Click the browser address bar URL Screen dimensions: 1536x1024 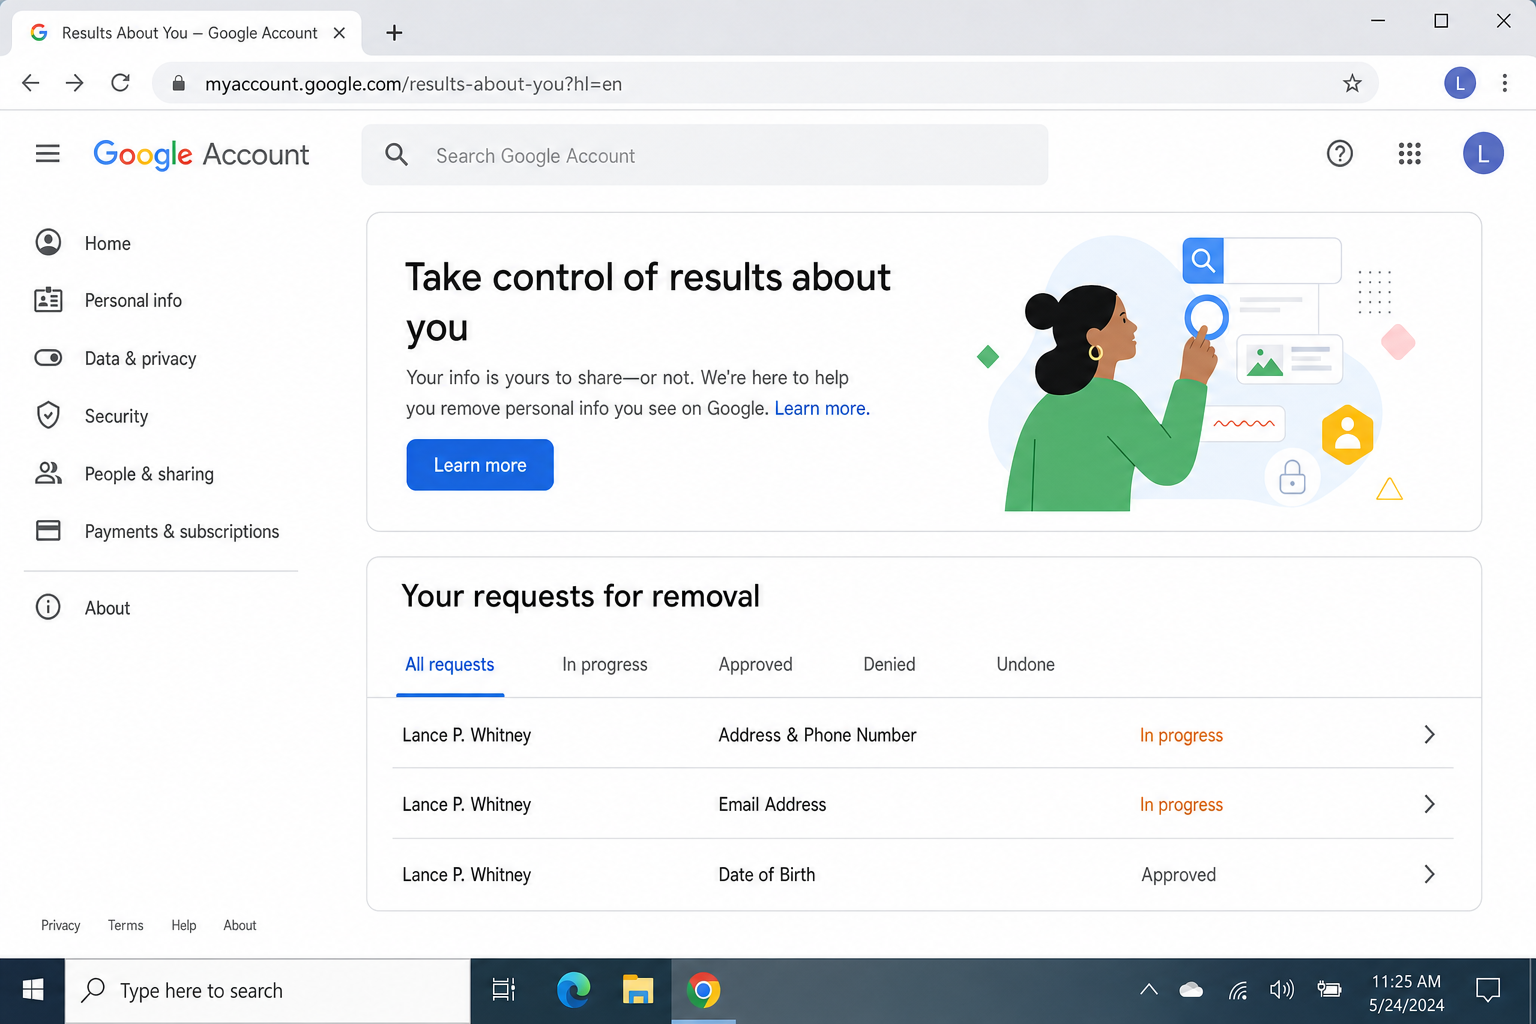(x=413, y=84)
